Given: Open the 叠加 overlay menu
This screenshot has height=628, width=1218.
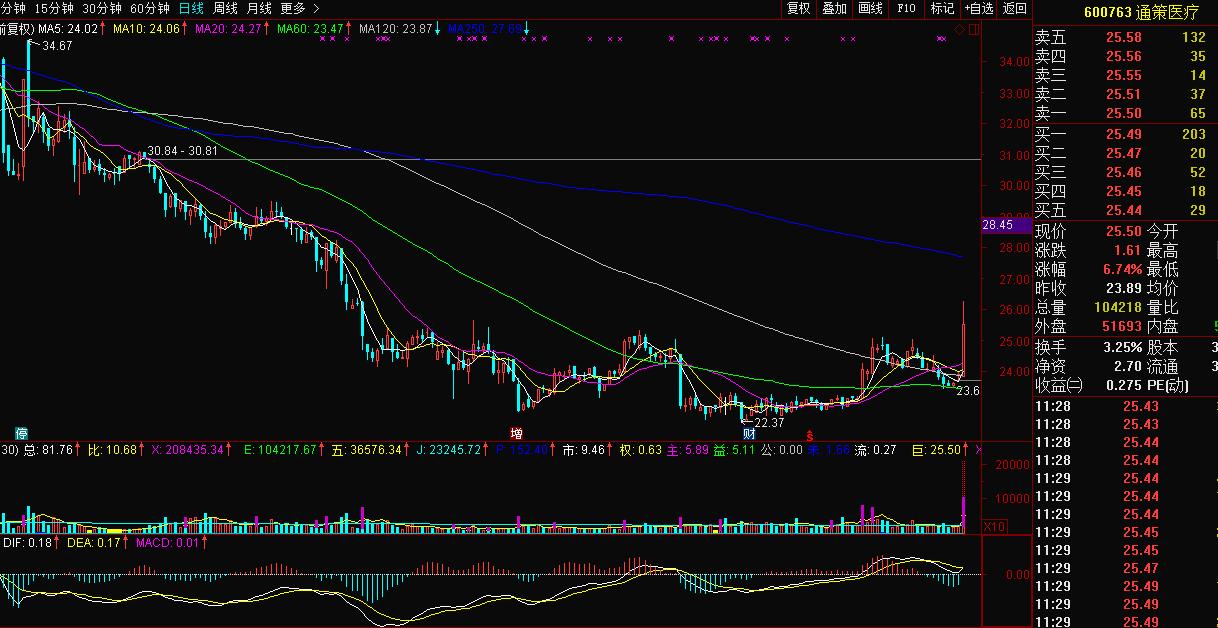Looking at the screenshot, I should click(x=834, y=8).
